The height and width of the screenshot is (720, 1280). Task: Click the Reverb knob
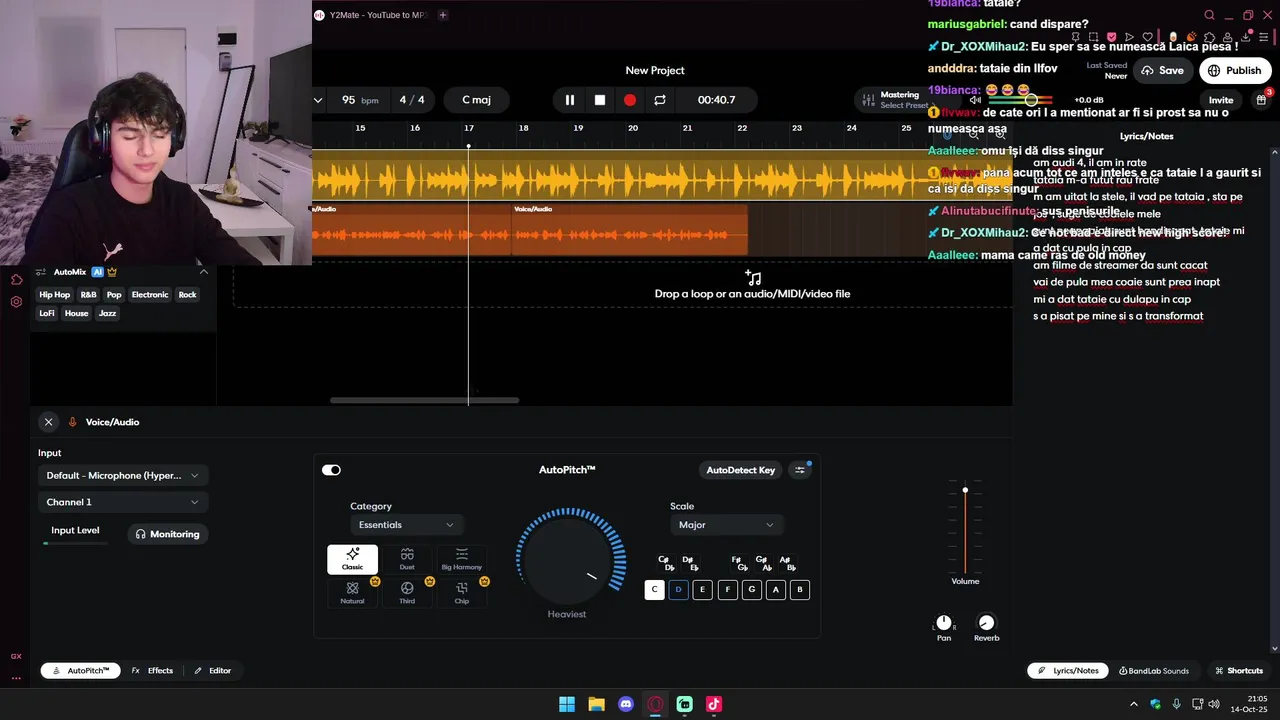point(986,623)
